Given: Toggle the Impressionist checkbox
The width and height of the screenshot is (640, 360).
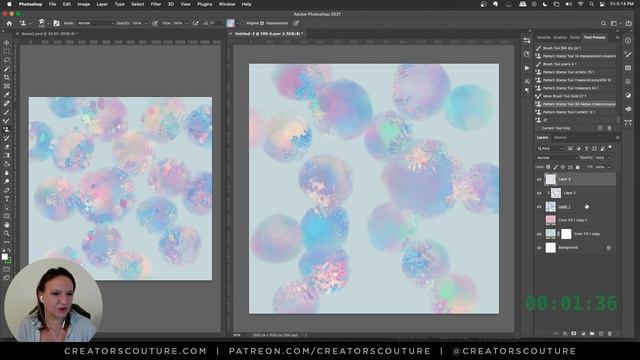Looking at the screenshot, I should [262, 23].
